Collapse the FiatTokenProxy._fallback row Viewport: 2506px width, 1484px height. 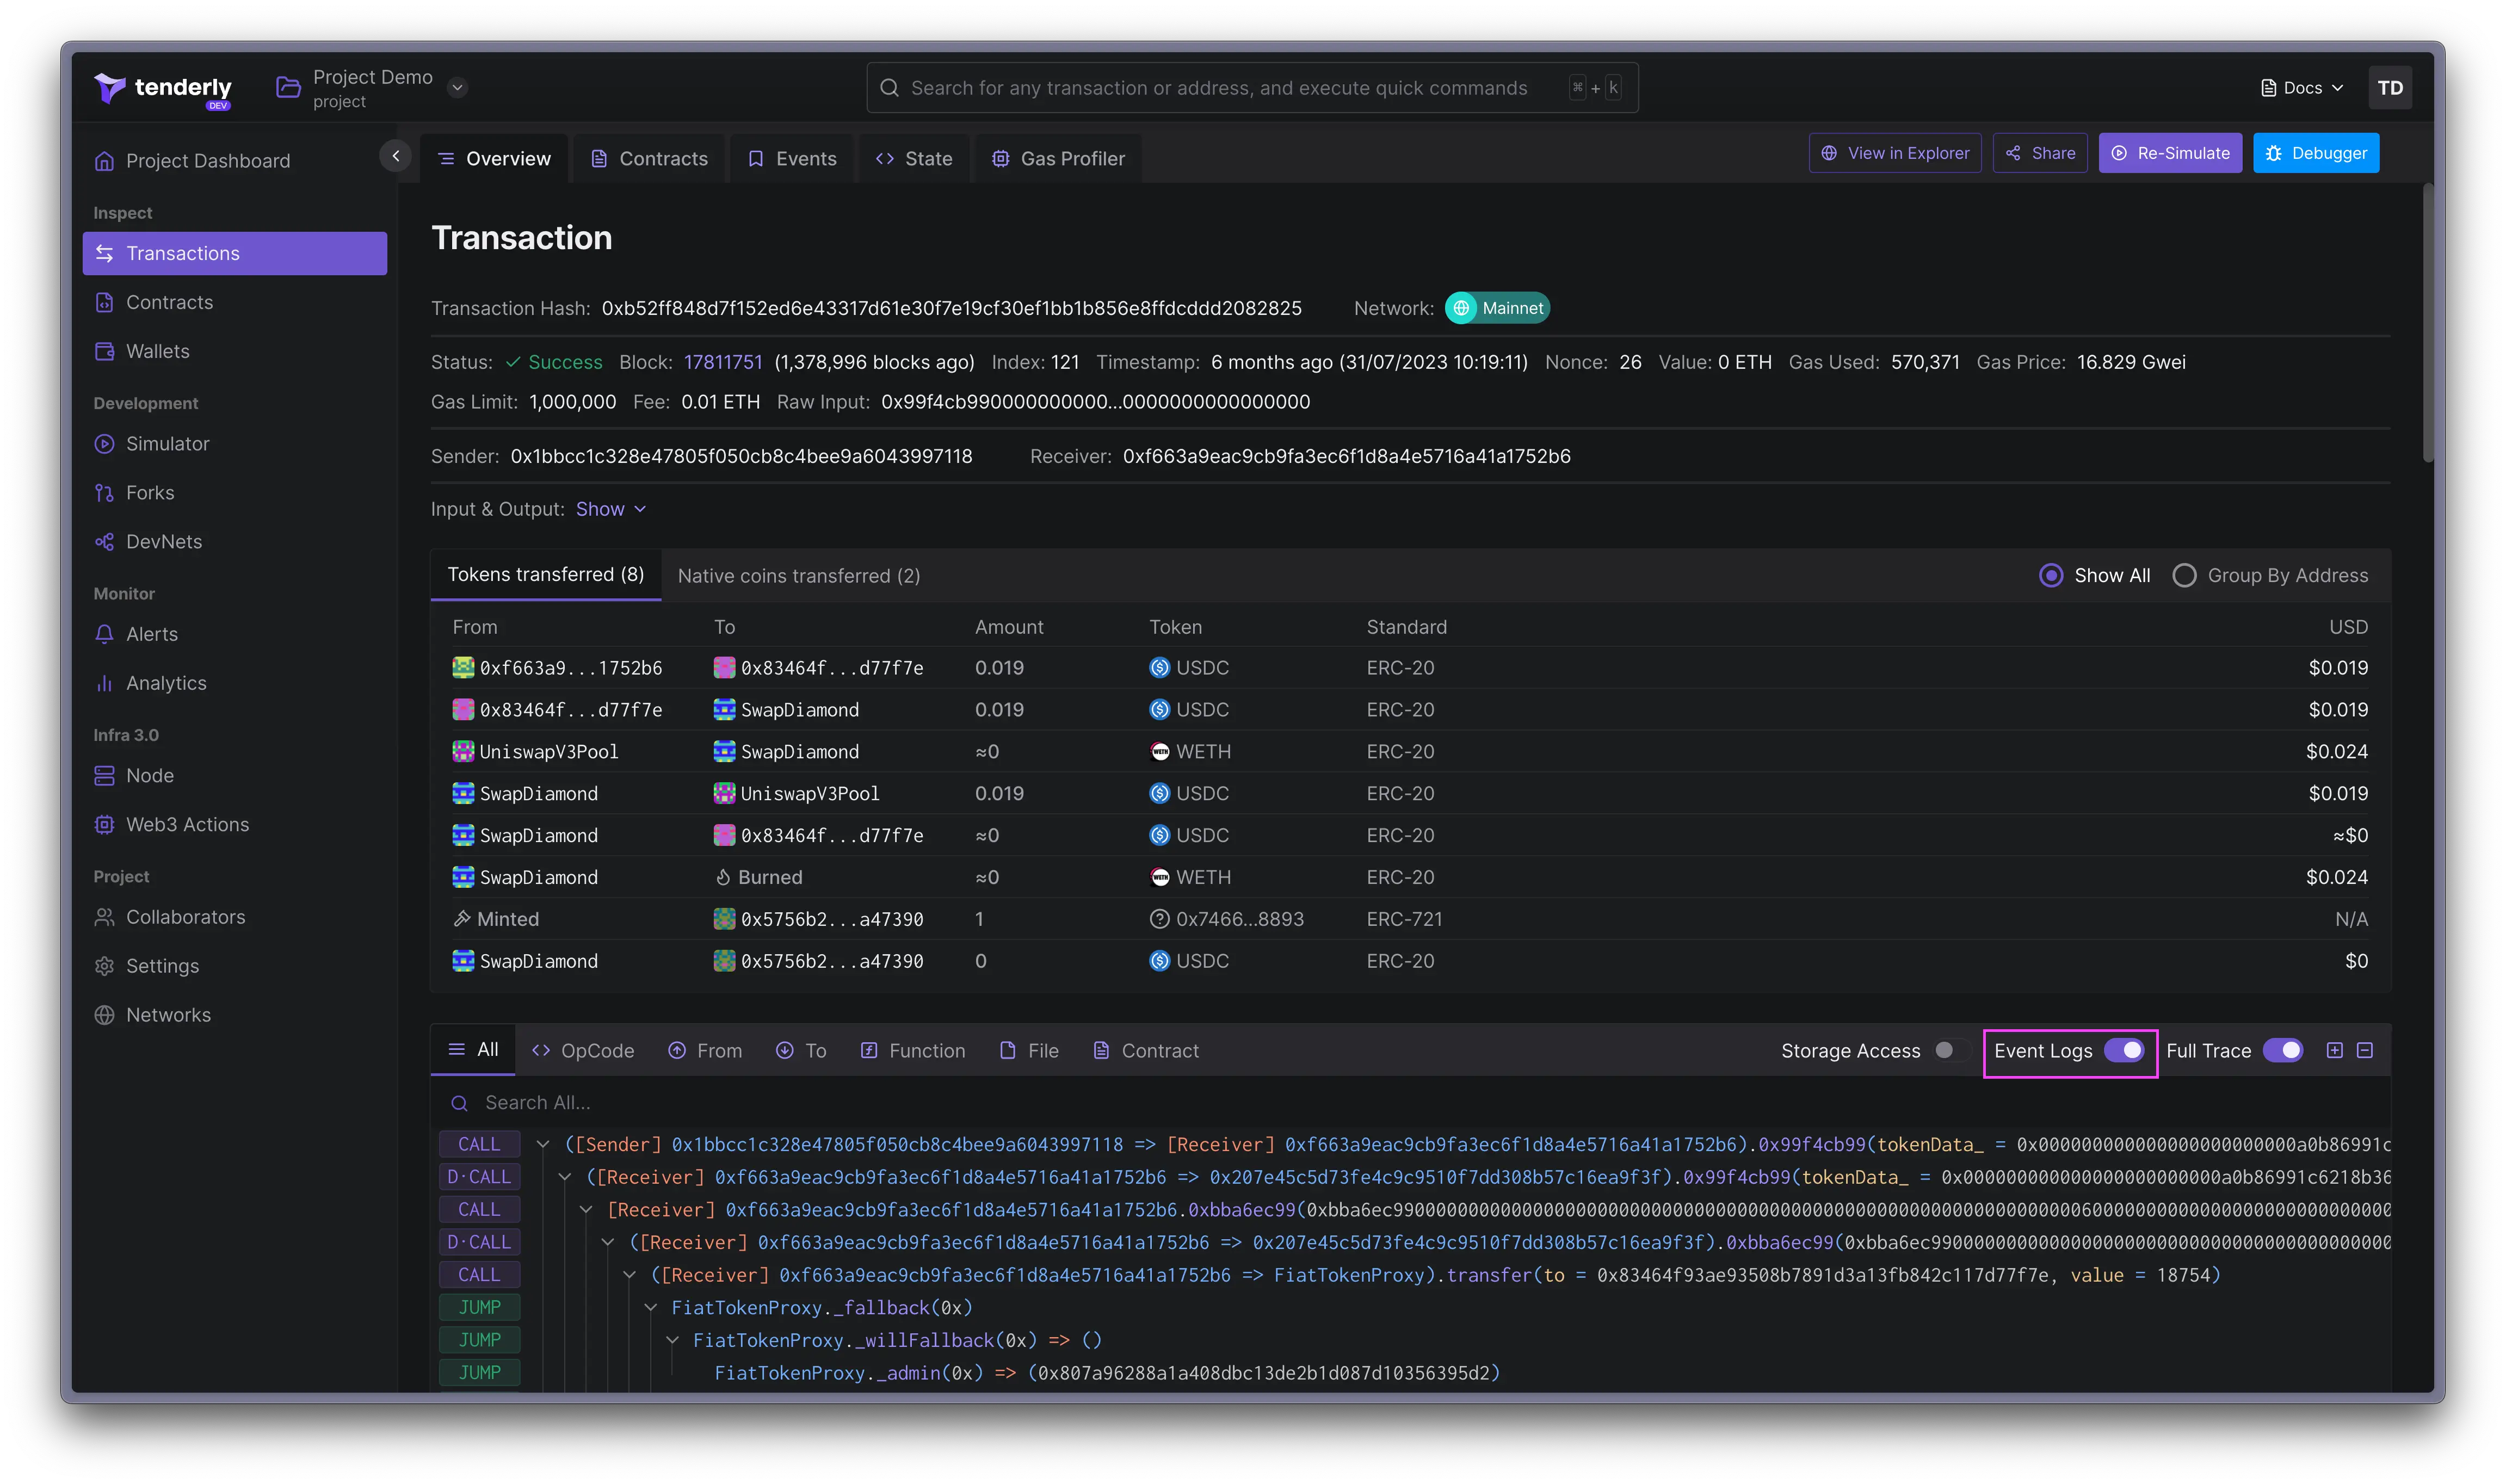[x=651, y=1308]
